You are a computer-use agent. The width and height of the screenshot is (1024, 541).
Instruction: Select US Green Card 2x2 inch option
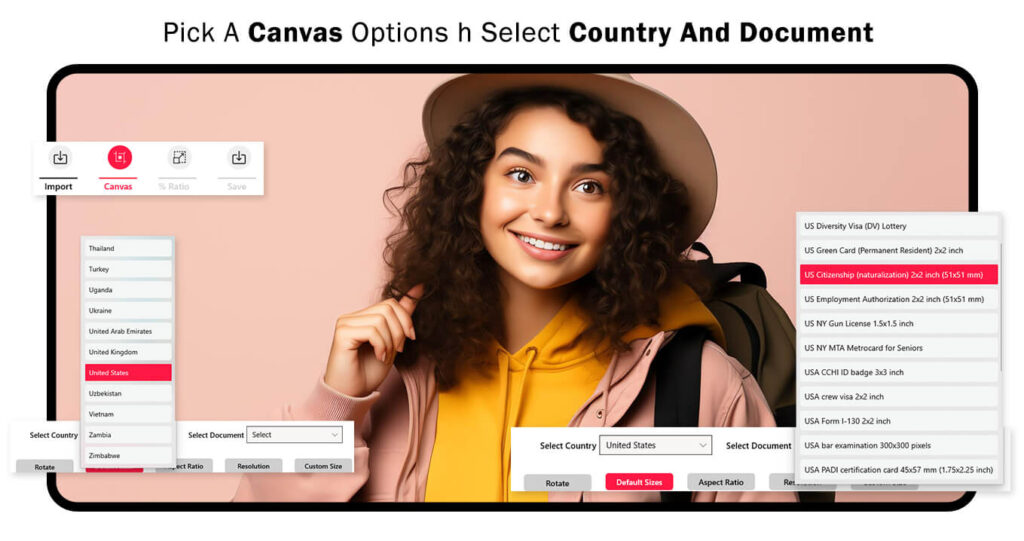click(x=899, y=250)
